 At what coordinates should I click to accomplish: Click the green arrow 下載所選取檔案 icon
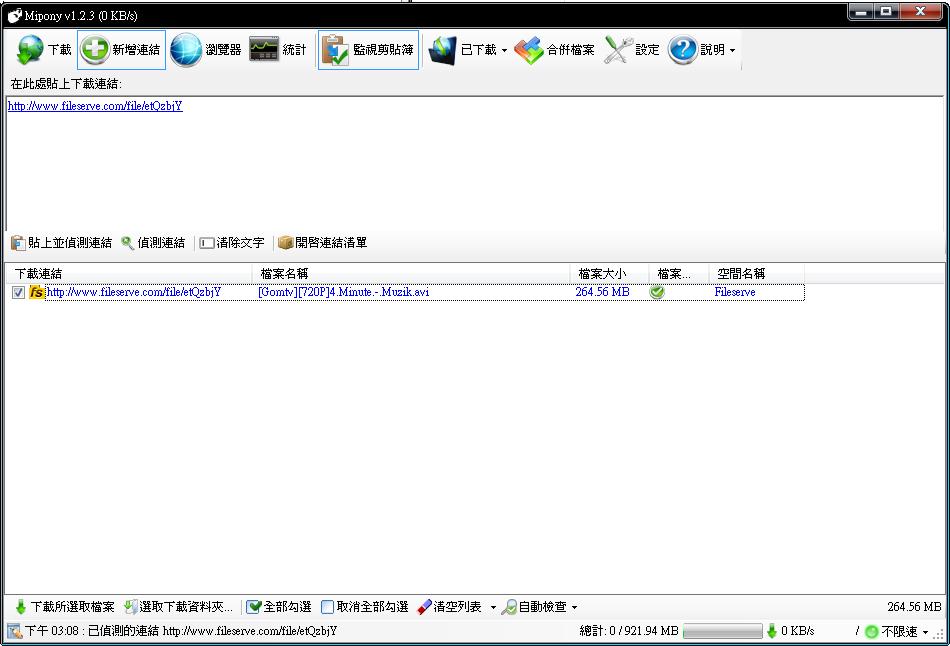(x=21, y=607)
